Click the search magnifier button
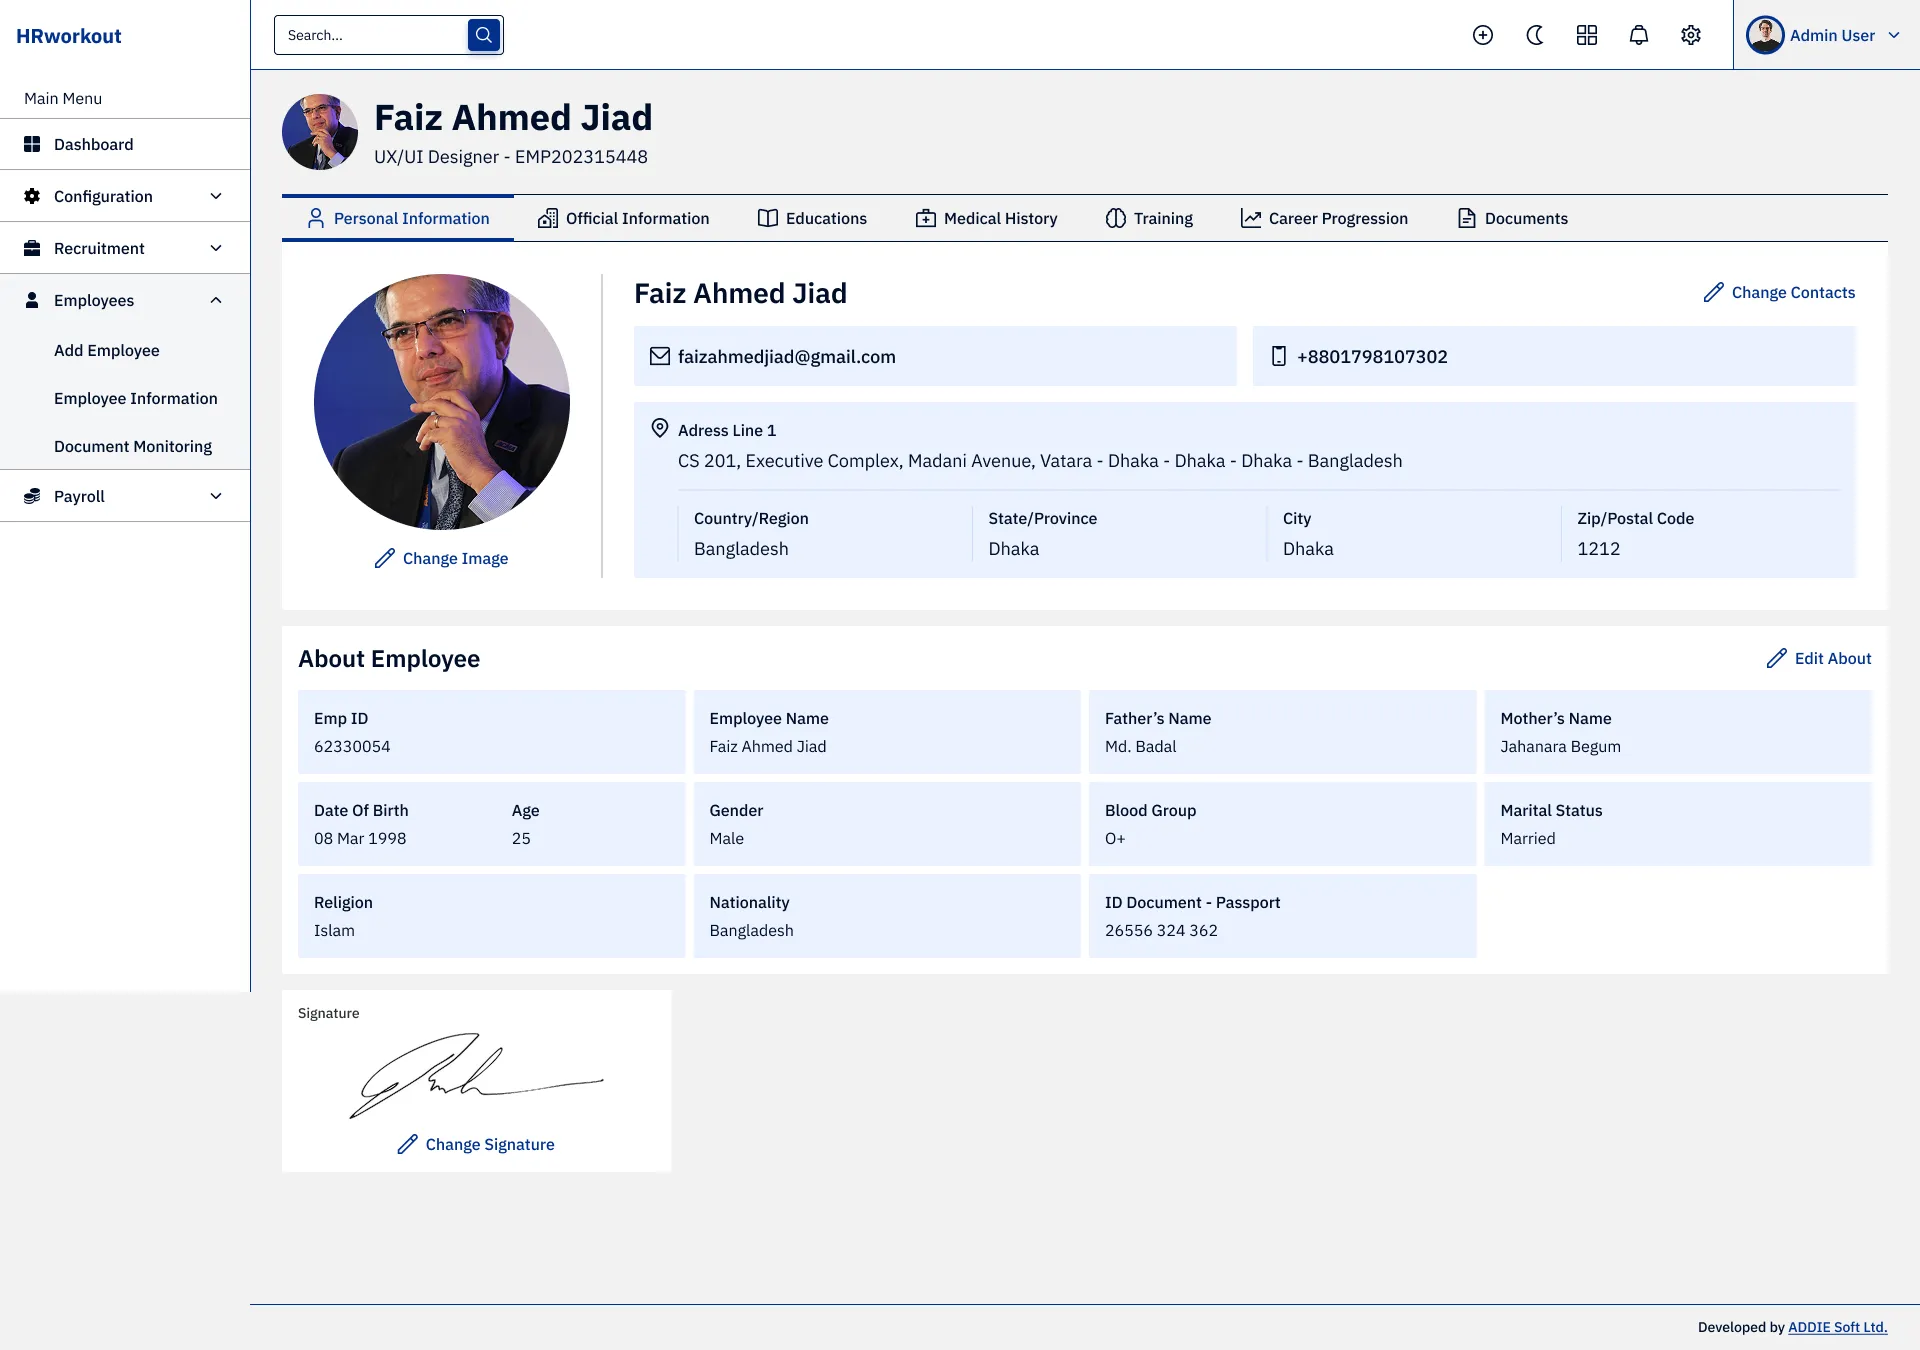1920x1350 pixels. (484, 35)
